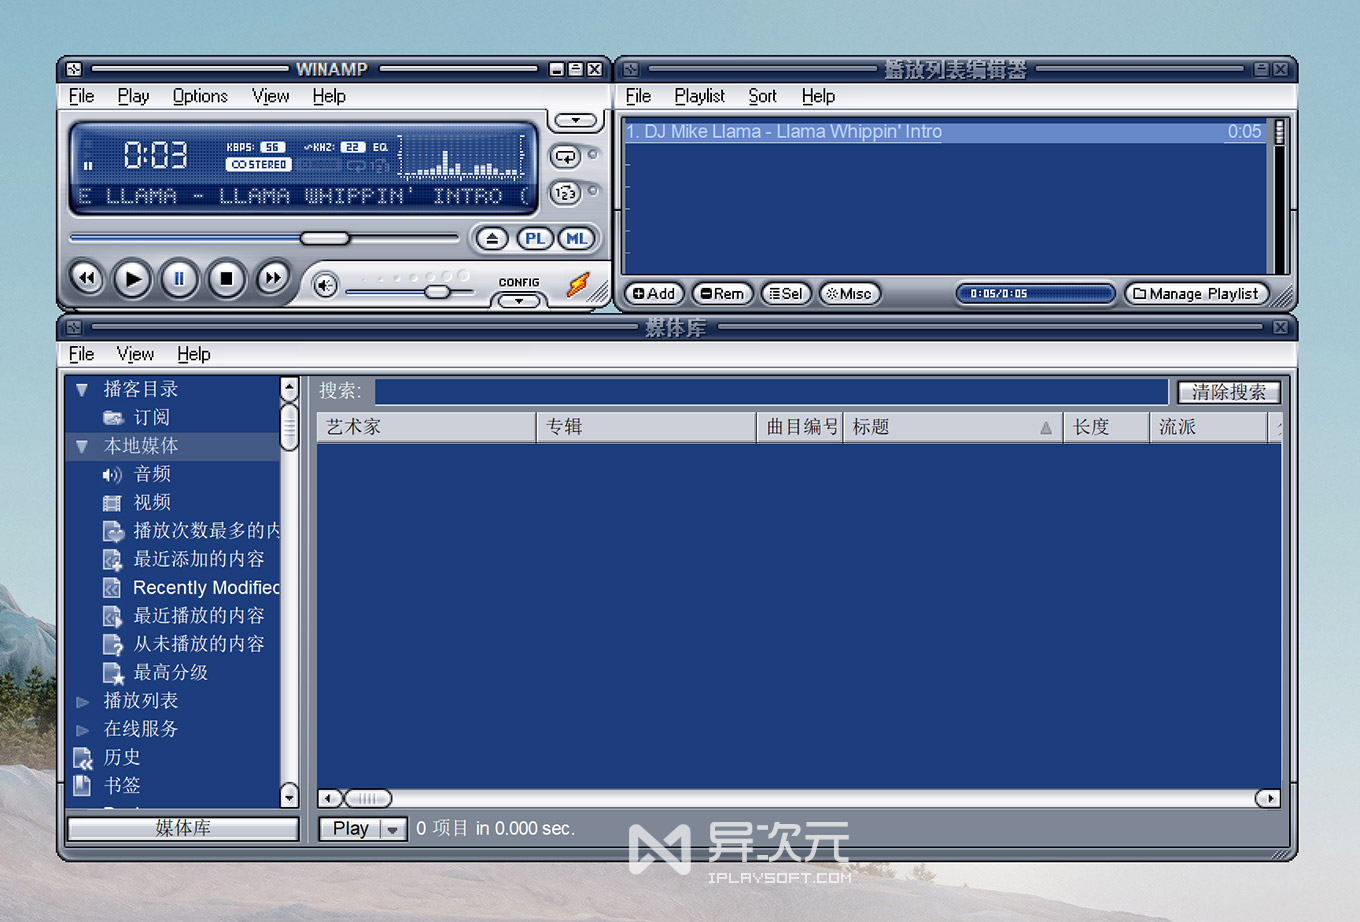Open 历史 (History) via its clock icon
The height and width of the screenshot is (922, 1360).
pyautogui.click(x=83, y=757)
